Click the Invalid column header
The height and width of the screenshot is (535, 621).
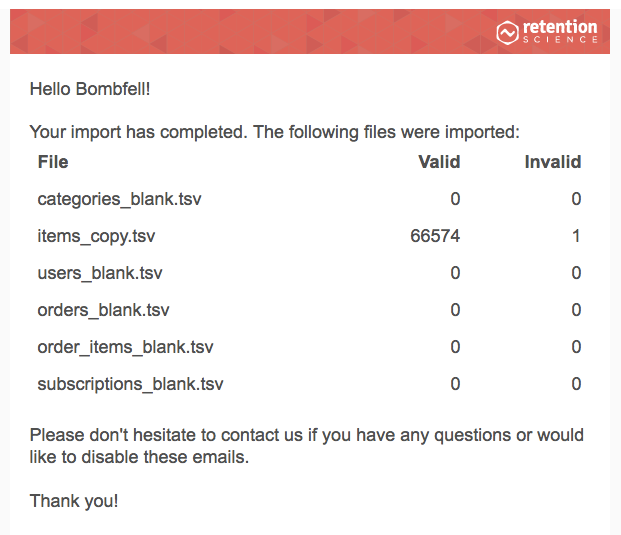click(553, 162)
